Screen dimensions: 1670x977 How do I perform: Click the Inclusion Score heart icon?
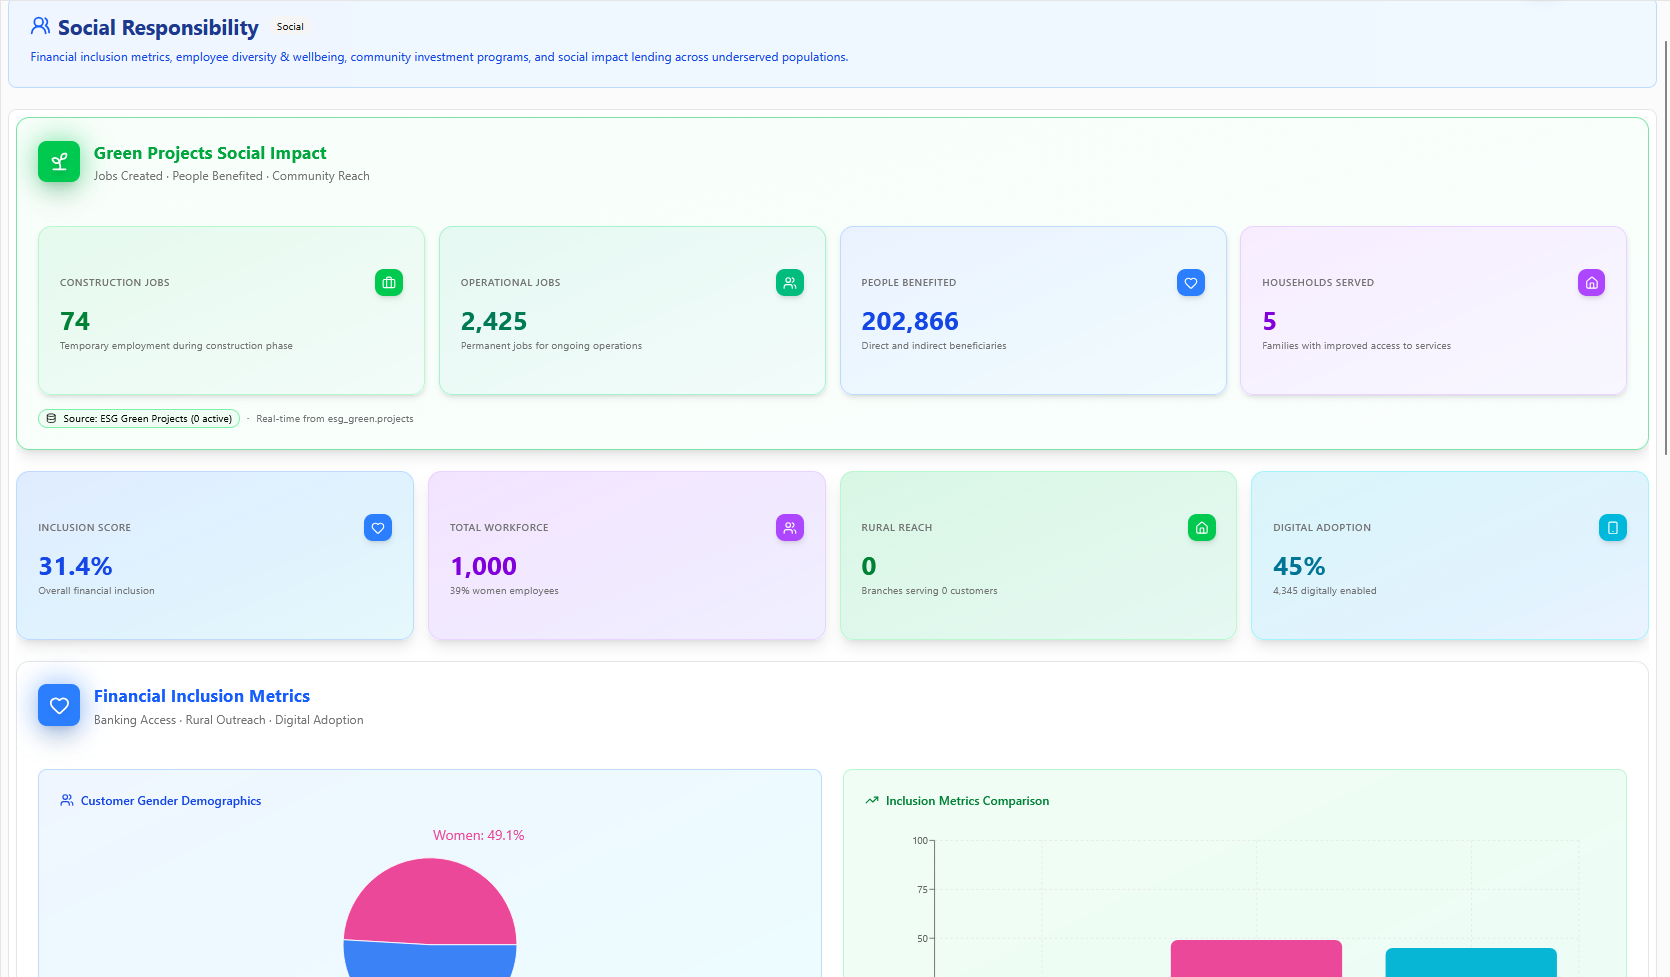pos(378,528)
